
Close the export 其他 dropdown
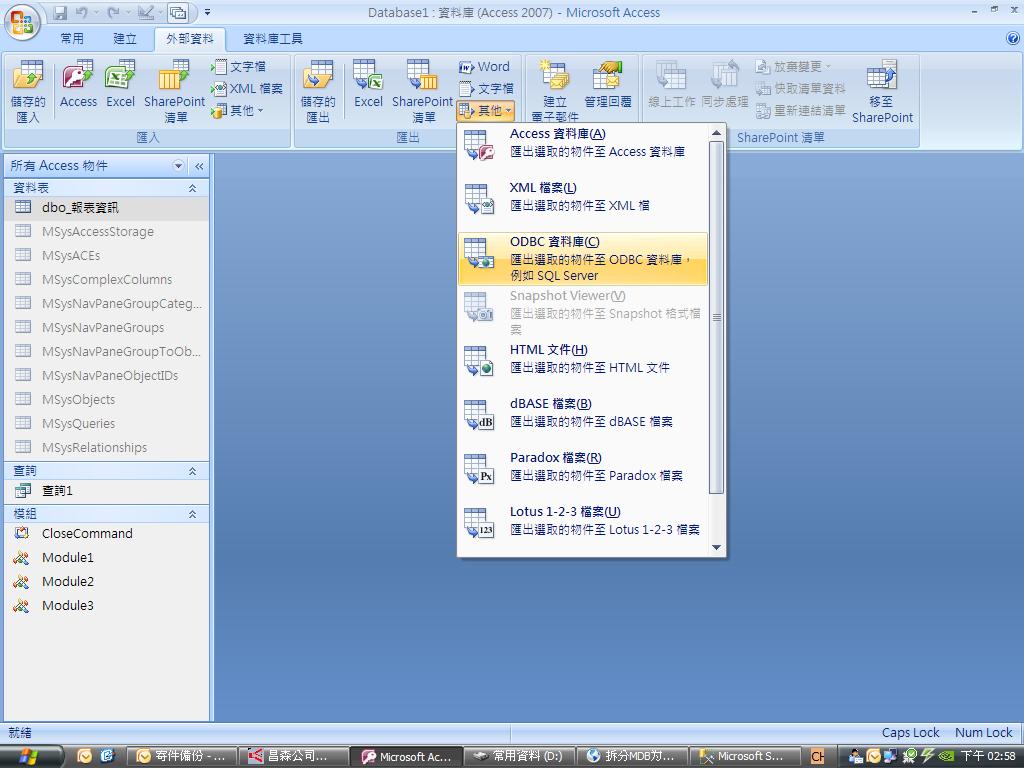[486, 111]
